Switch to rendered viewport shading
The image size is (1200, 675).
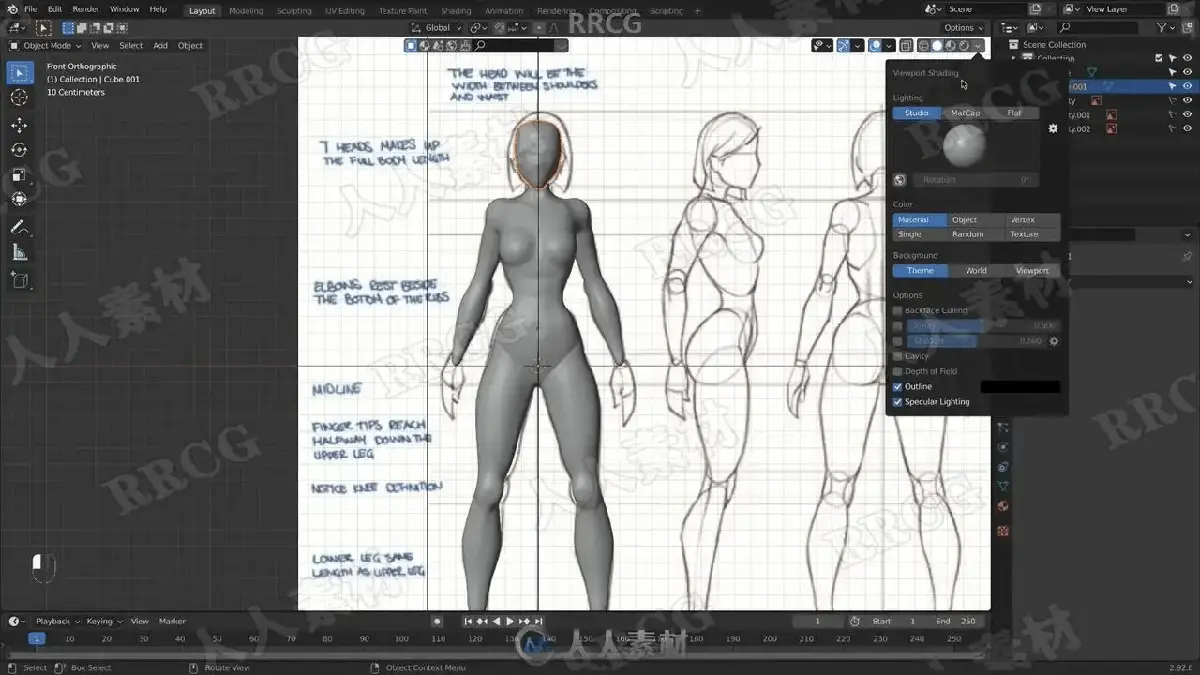tap(963, 45)
